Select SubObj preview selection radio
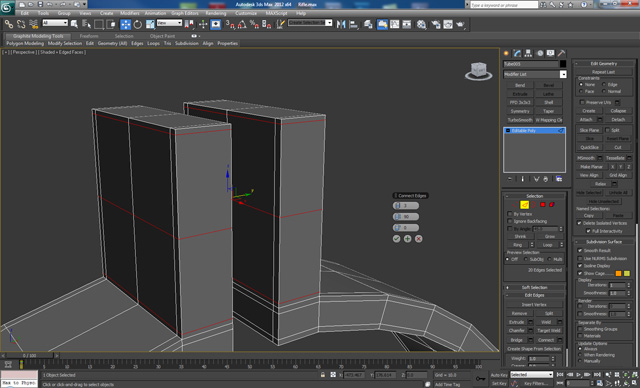 525,259
